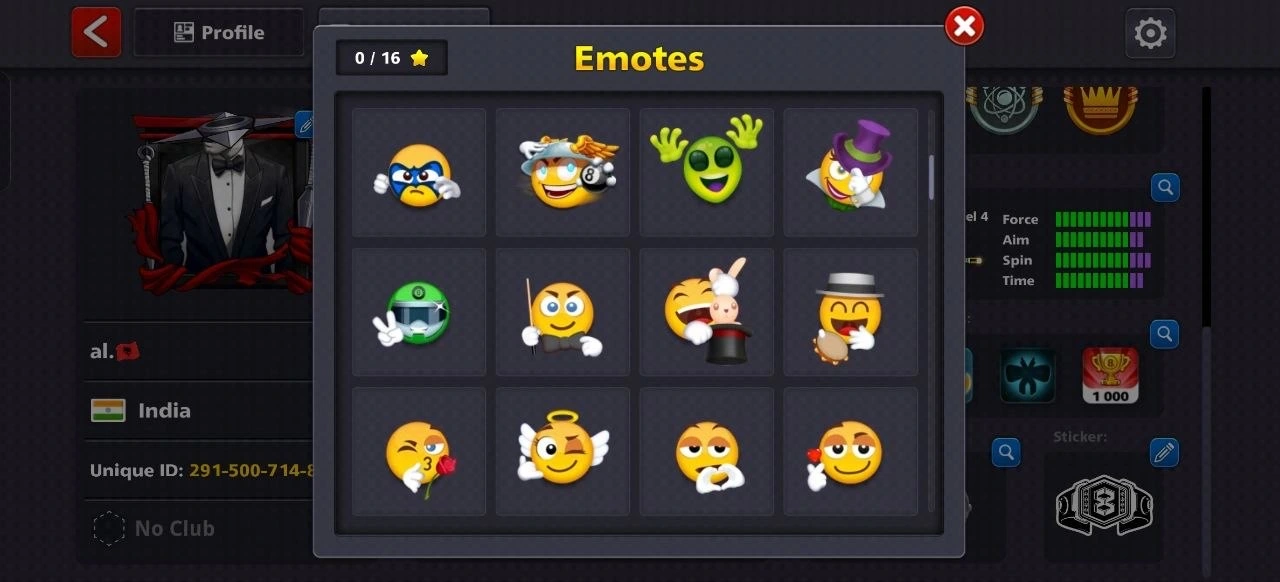Select the tambourine laughing emote
Image resolution: width=1280 pixels, height=582 pixels.
tap(851, 312)
